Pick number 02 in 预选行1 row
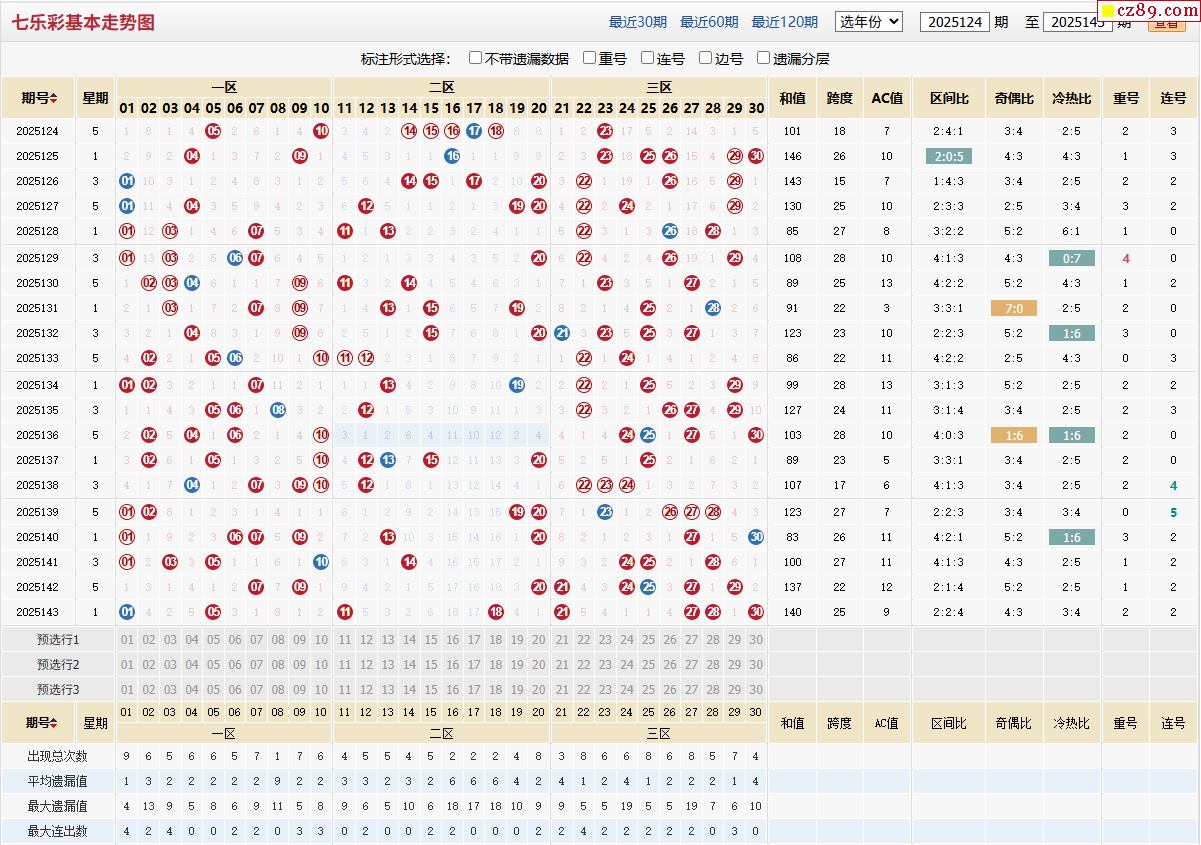 click(x=148, y=640)
